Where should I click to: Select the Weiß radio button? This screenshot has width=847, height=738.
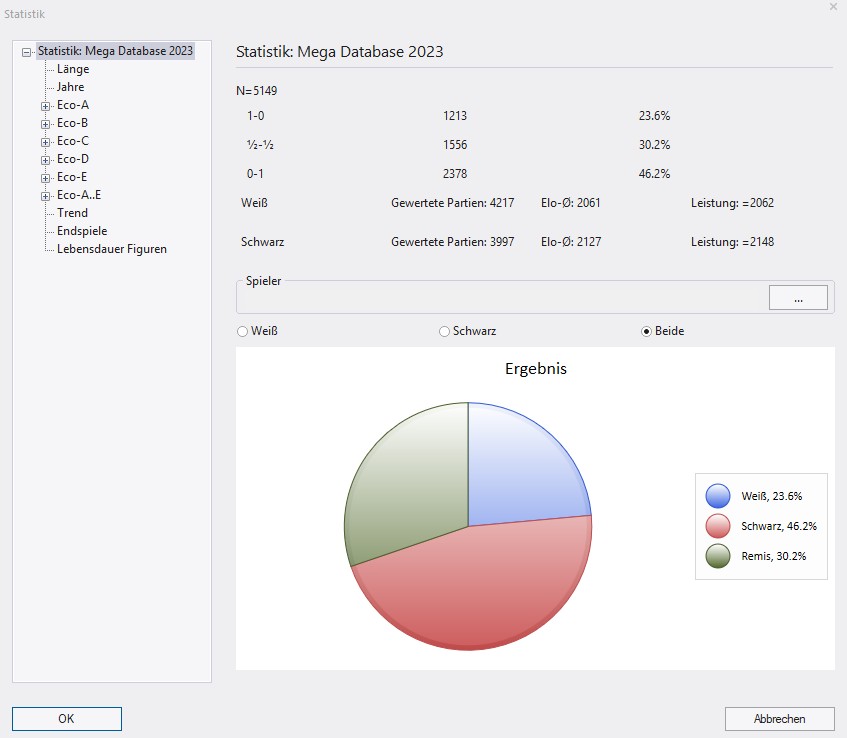click(x=242, y=331)
